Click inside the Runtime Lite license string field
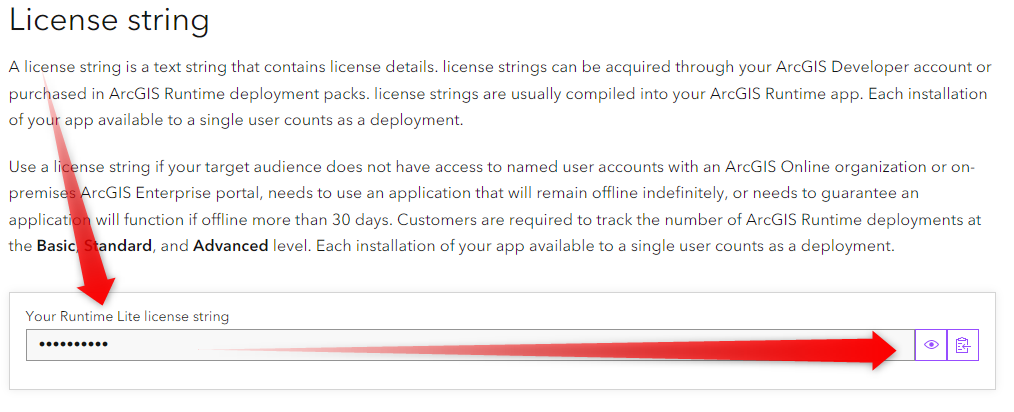The image size is (1014, 412). pos(470,345)
